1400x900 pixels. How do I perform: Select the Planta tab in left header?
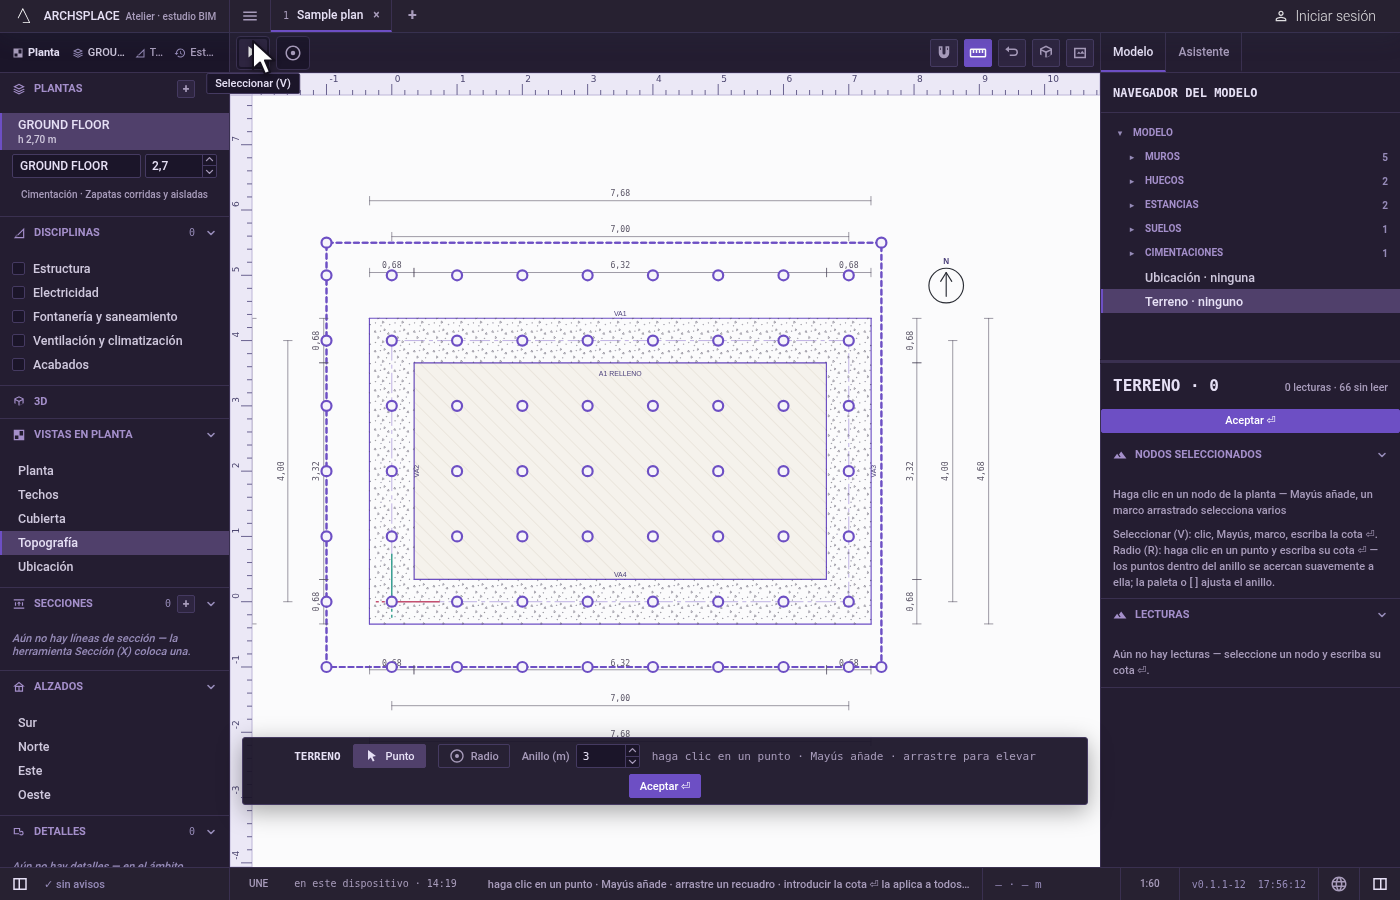[x=36, y=53]
